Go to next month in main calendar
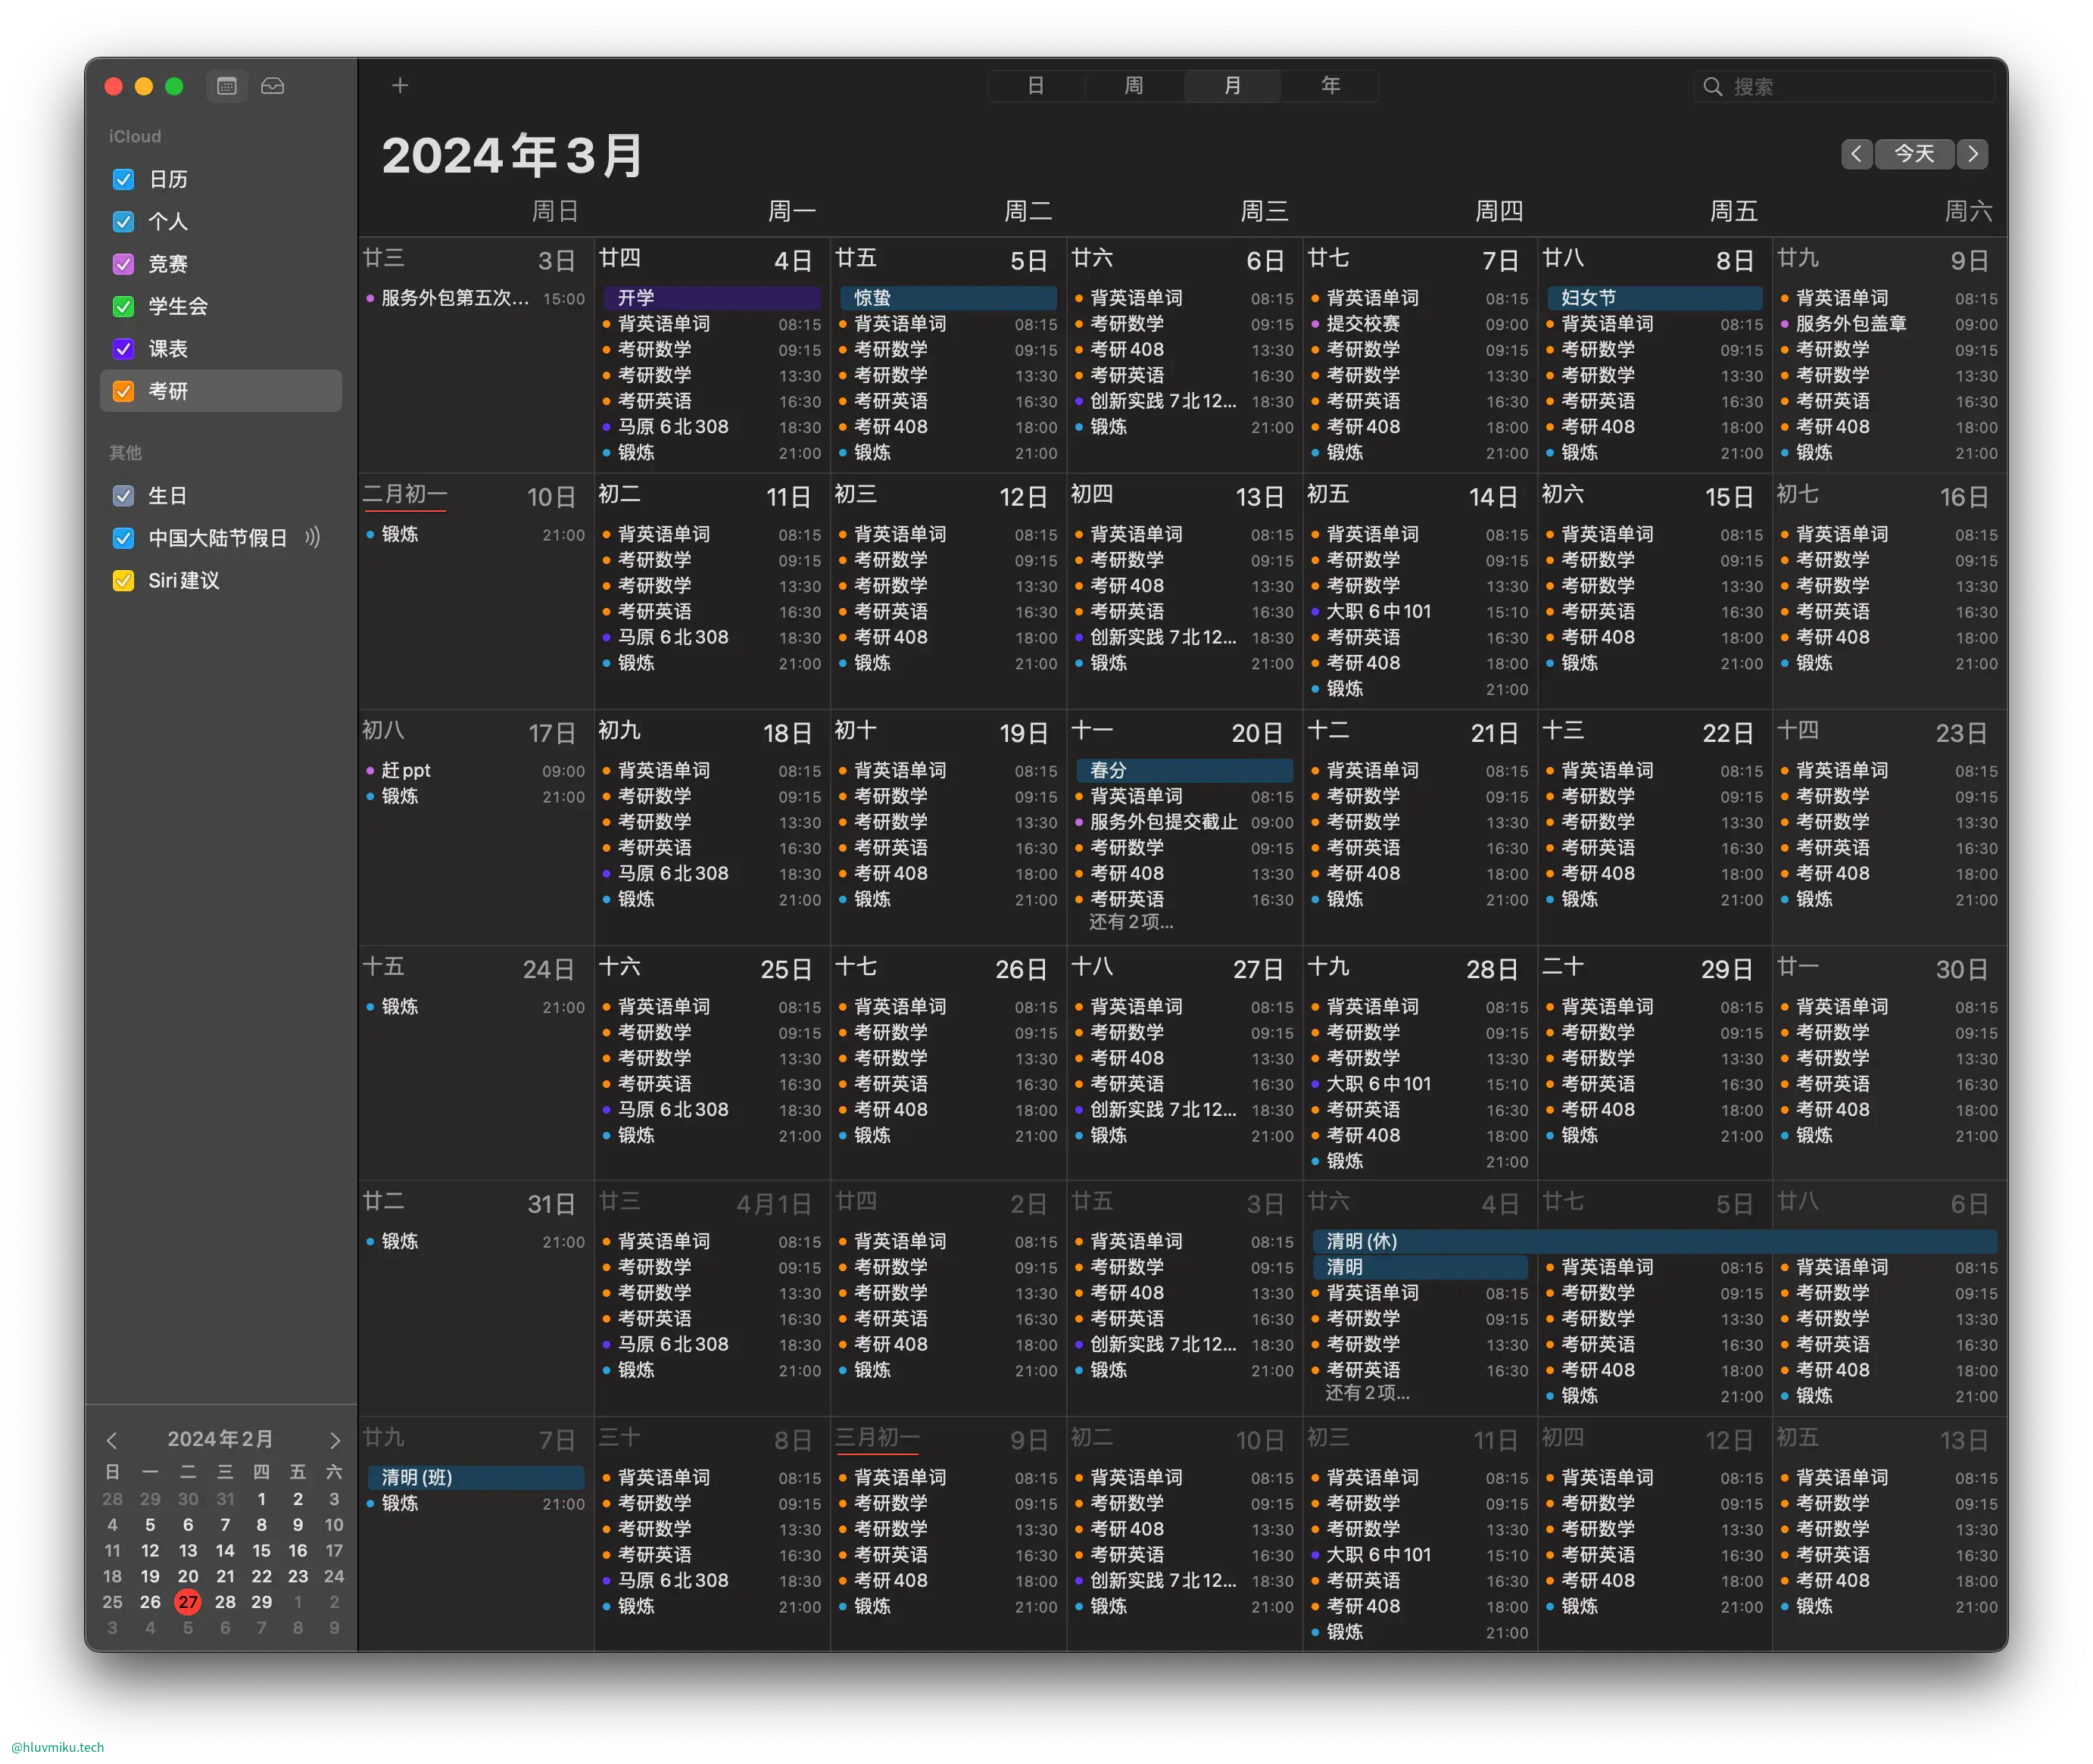 click(1973, 154)
